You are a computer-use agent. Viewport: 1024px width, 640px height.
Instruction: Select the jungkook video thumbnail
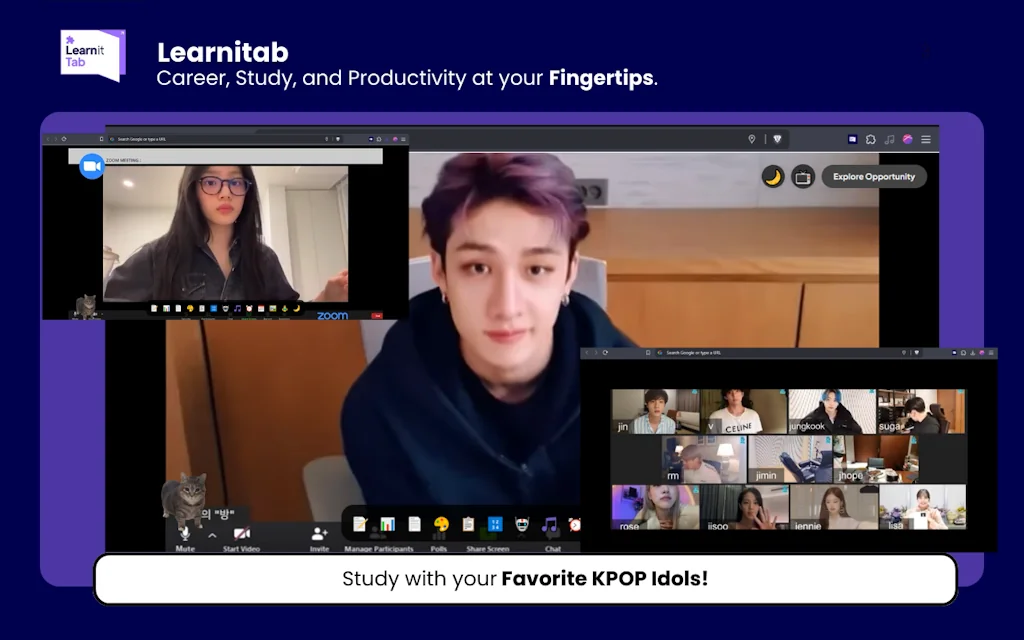[832, 411]
